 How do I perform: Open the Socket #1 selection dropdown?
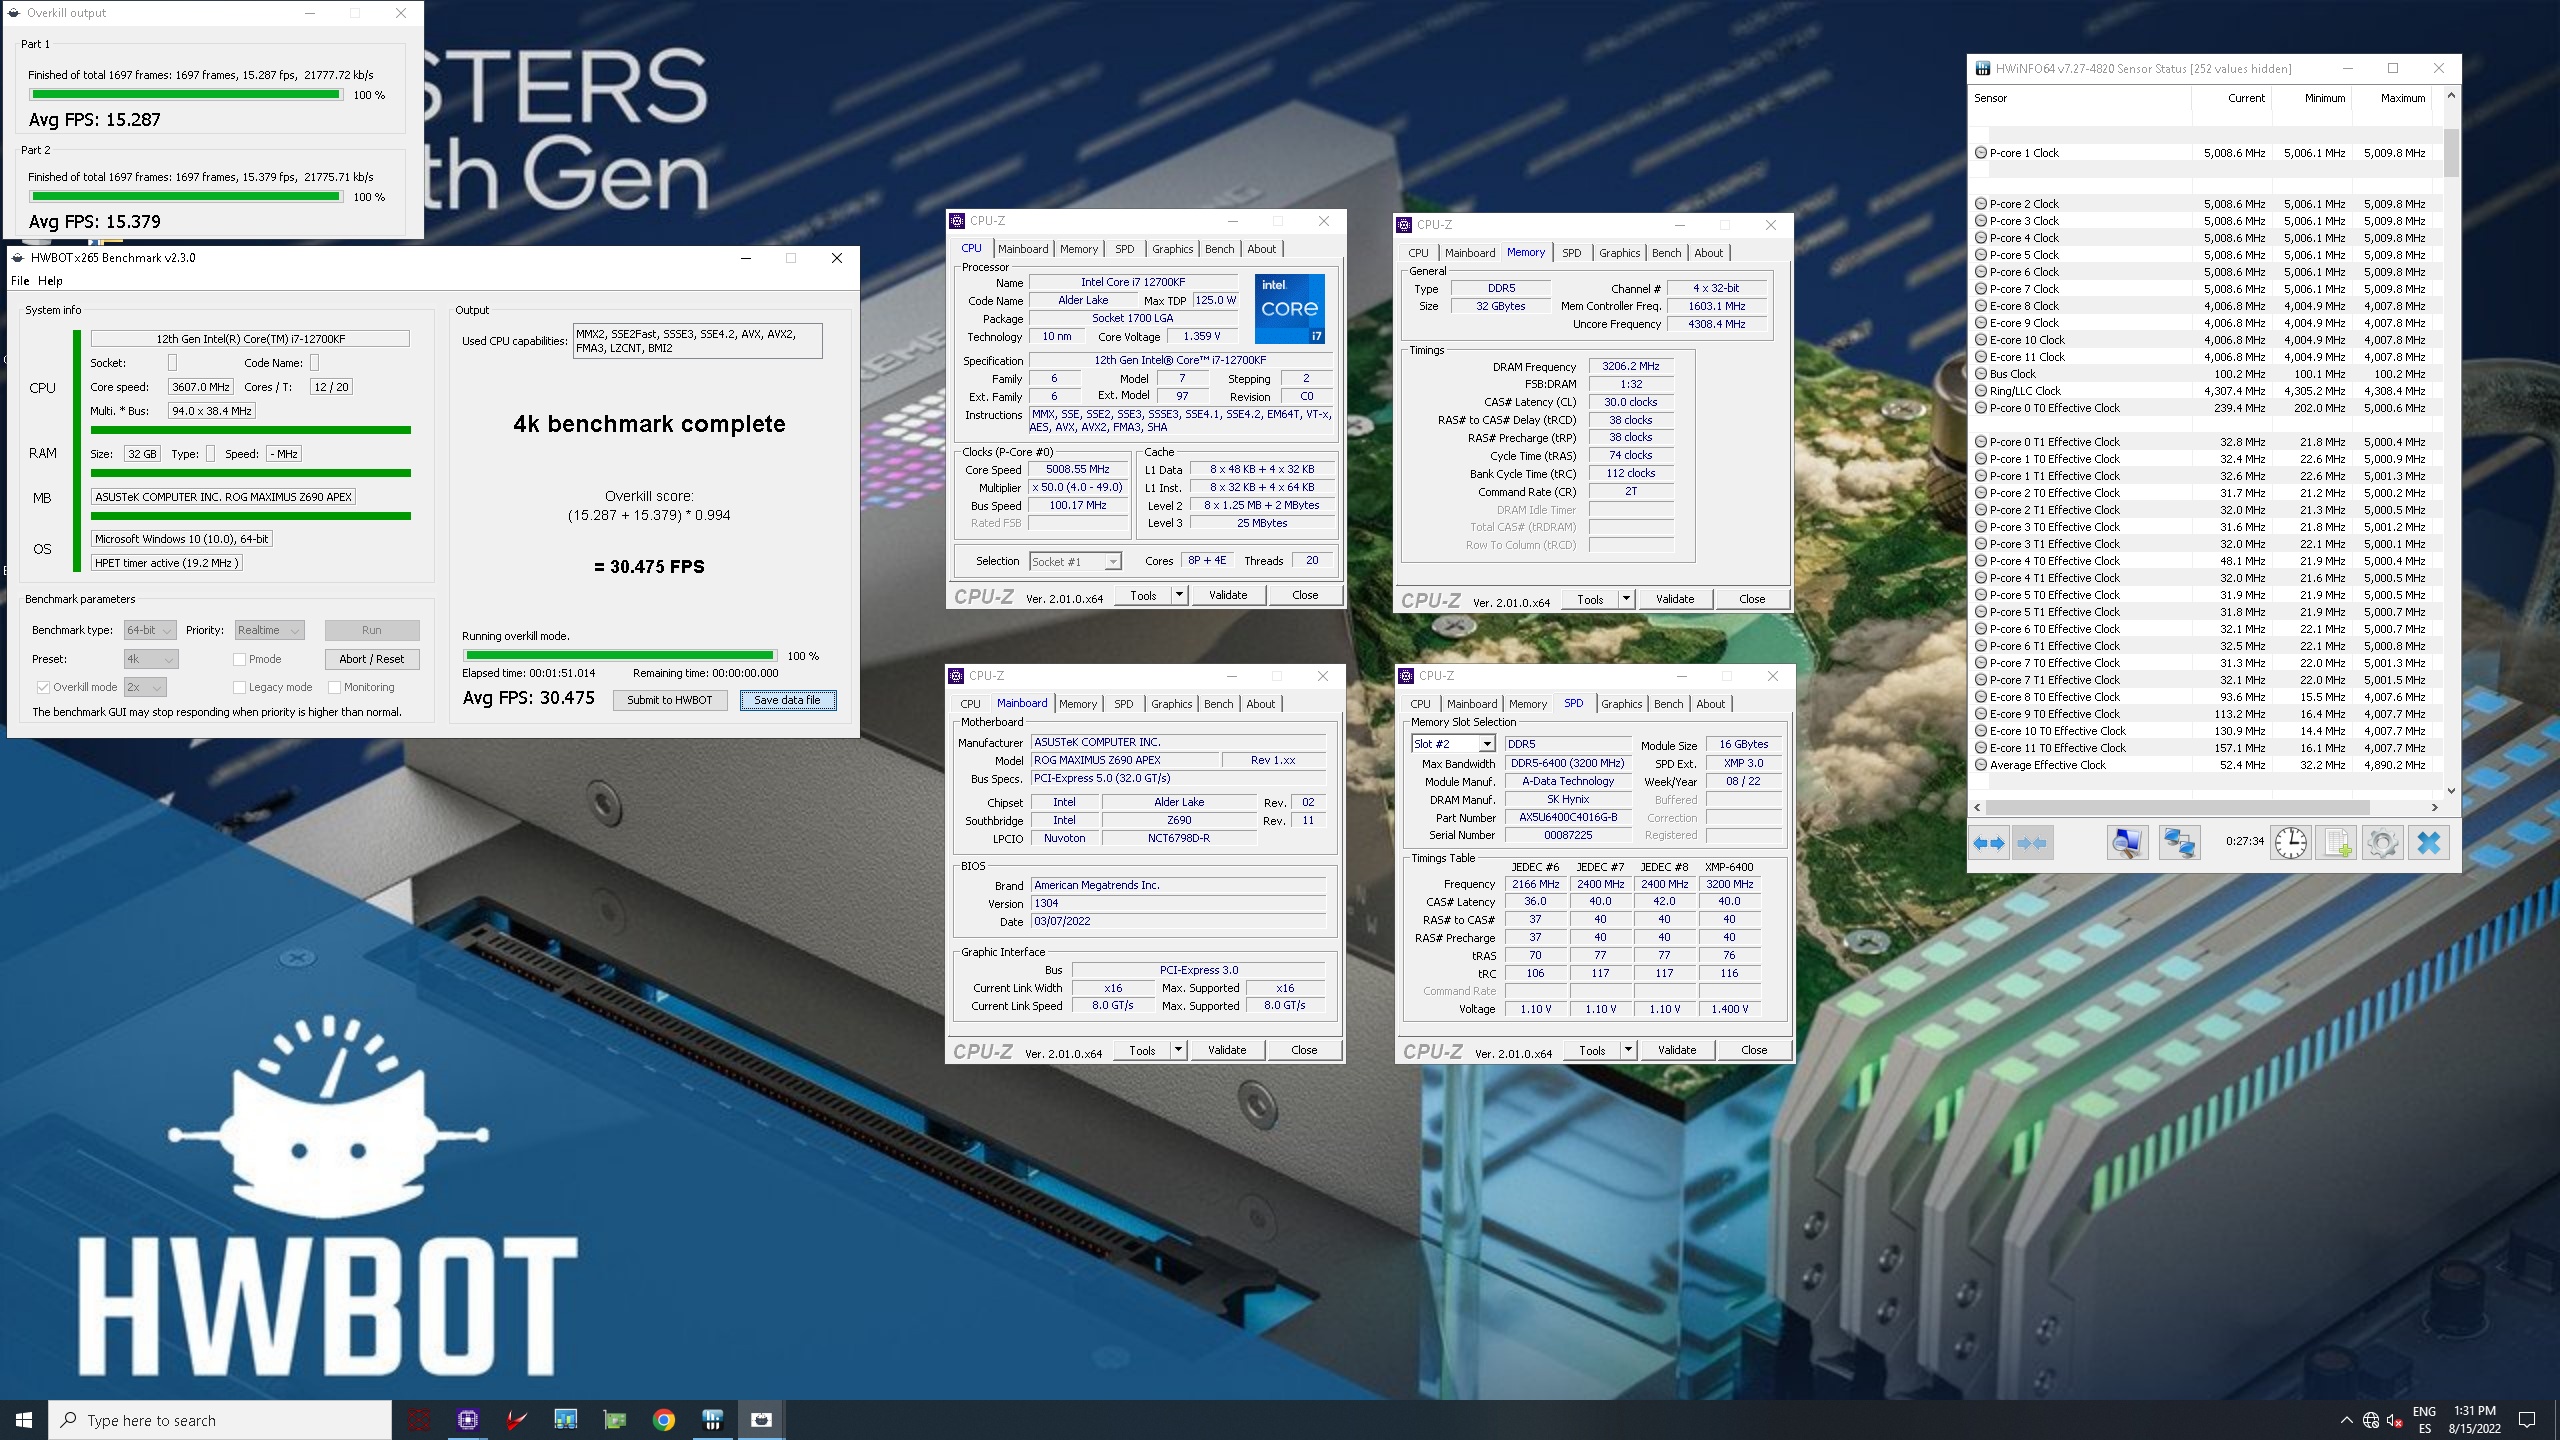pos(1075,562)
